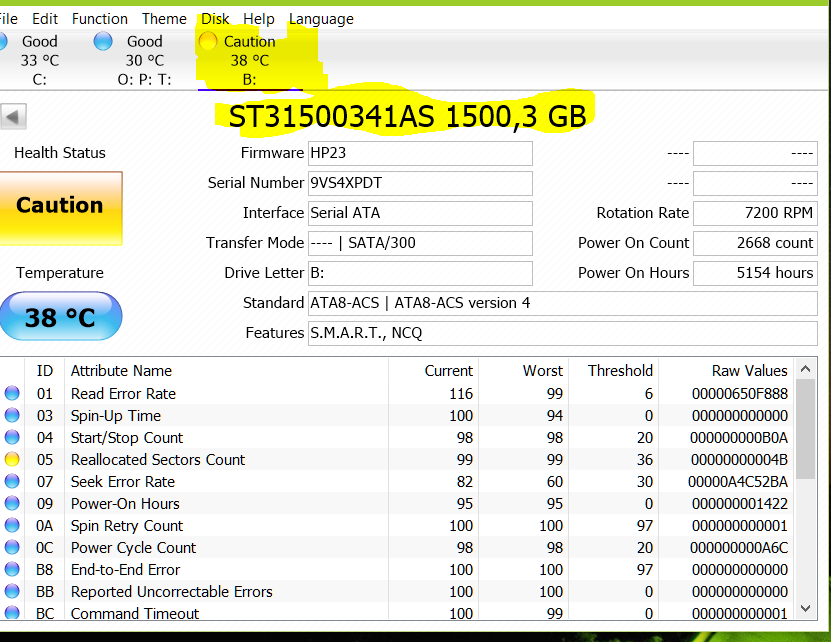Click the status dot for Spin-Up Time

pyautogui.click(x=12, y=415)
